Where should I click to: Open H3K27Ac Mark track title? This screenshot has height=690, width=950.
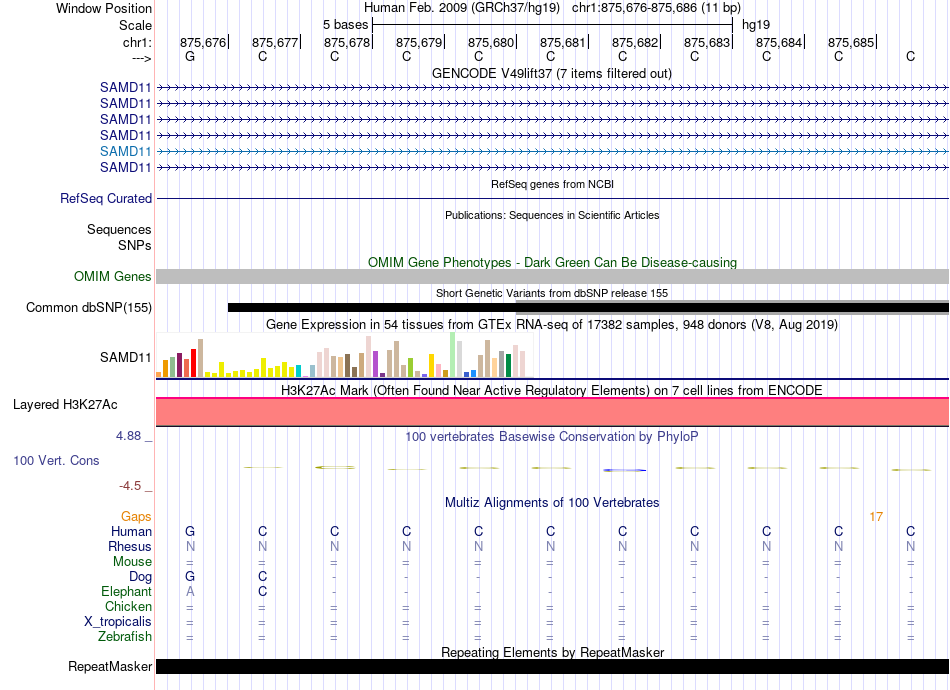pyautogui.click(x=552, y=391)
